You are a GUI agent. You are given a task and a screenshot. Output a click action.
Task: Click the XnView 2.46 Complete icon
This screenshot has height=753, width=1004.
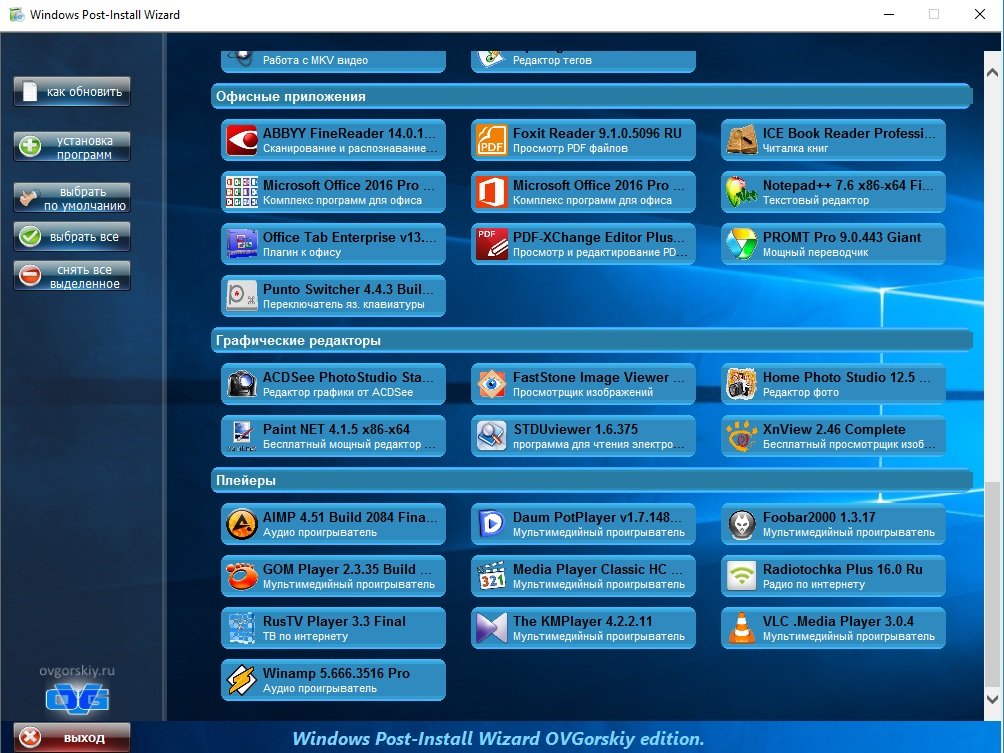[x=741, y=436]
